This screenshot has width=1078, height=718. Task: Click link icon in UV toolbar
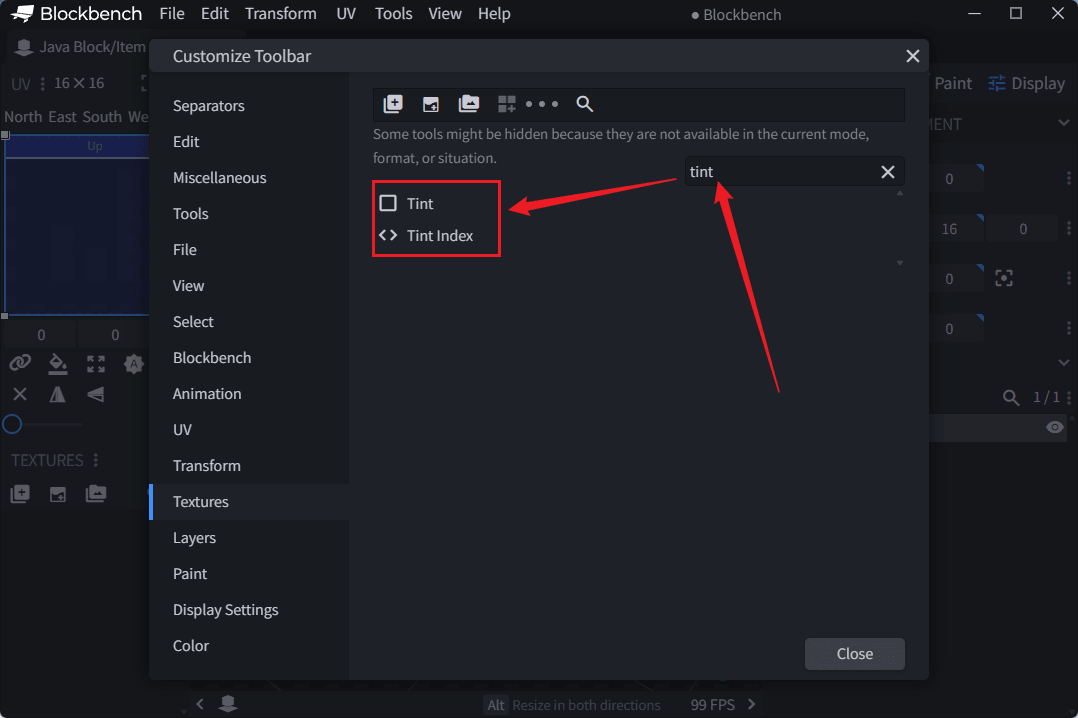[20, 362]
